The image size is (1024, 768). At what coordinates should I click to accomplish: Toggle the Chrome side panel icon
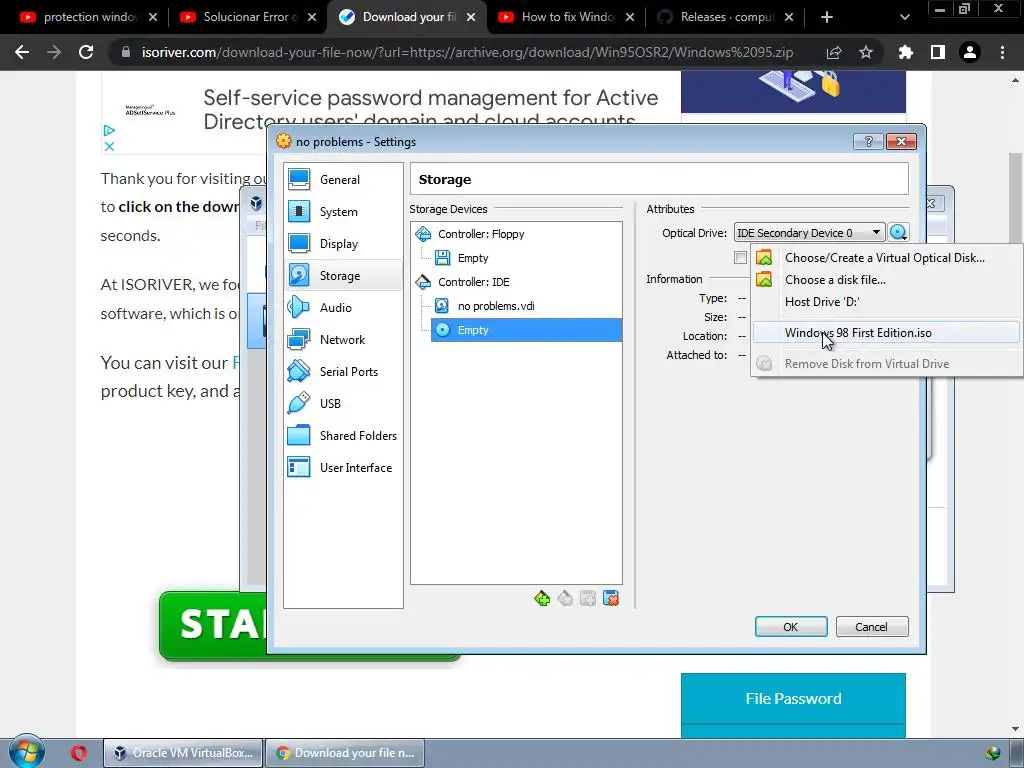pyautogui.click(x=938, y=52)
